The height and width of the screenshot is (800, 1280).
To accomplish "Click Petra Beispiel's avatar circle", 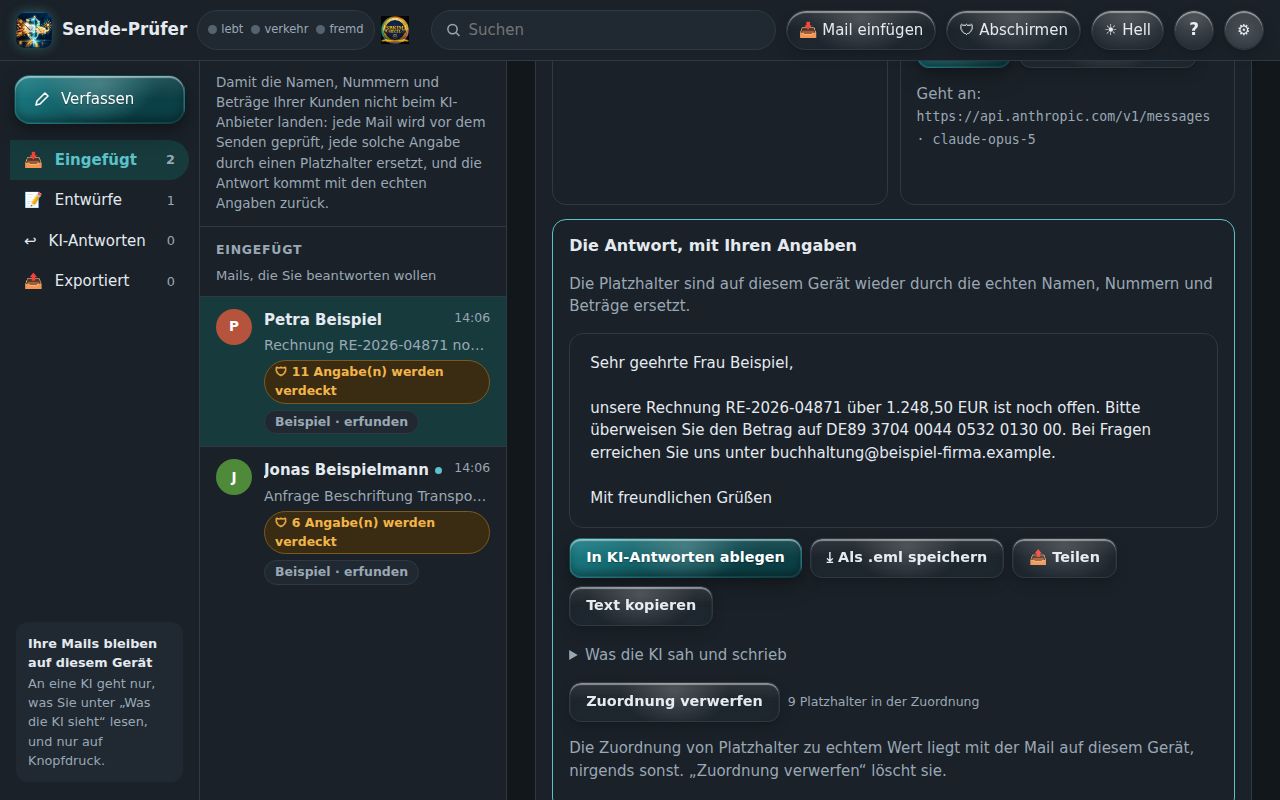I will click(x=234, y=326).
